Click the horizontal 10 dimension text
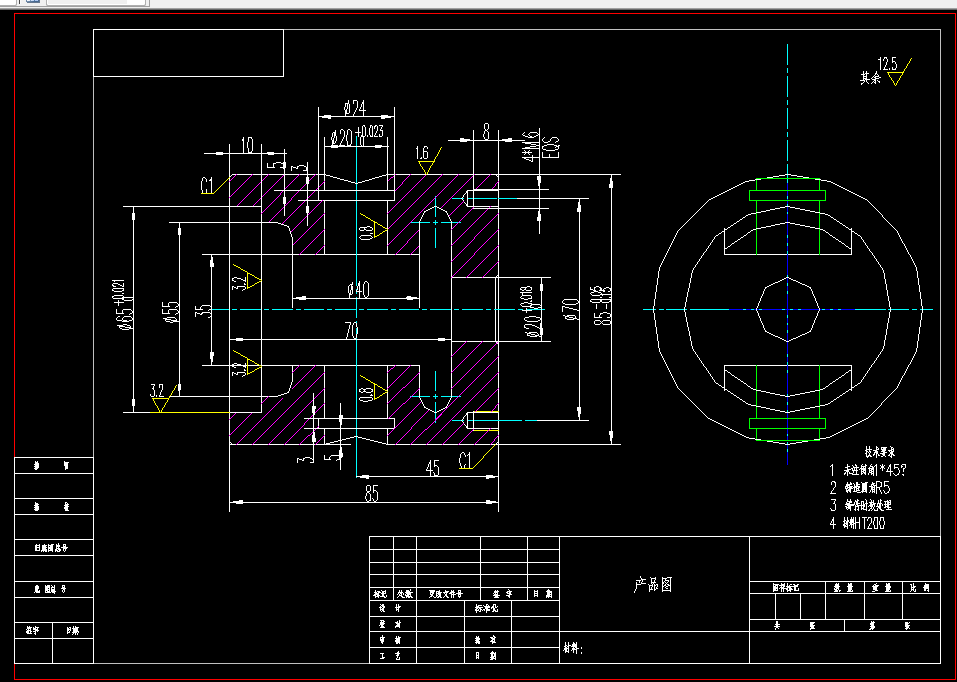 pyautogui.click(x=247, y=145)
